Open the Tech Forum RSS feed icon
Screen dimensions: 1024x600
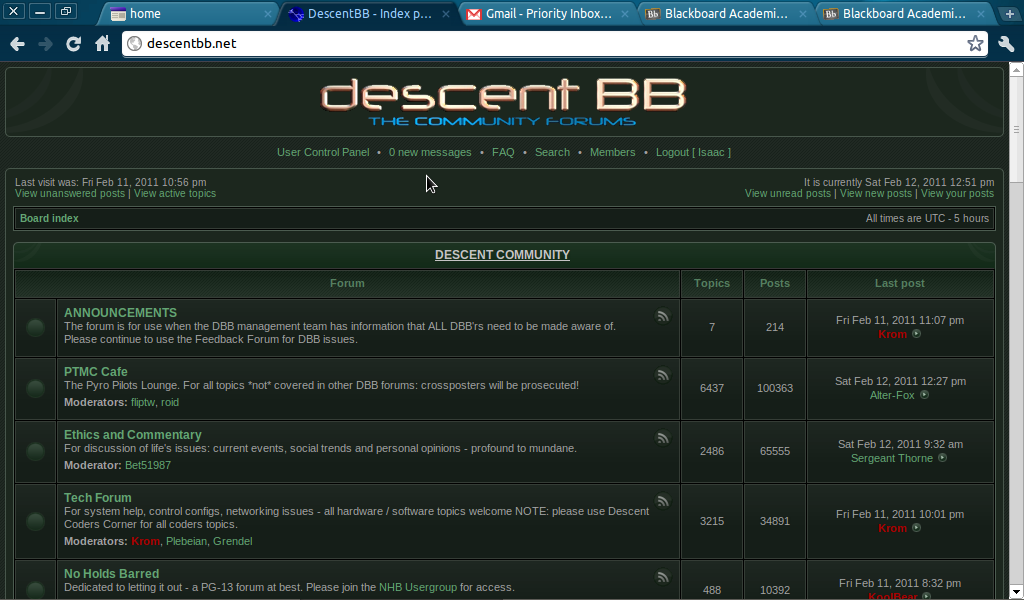(x=663, y=501)
